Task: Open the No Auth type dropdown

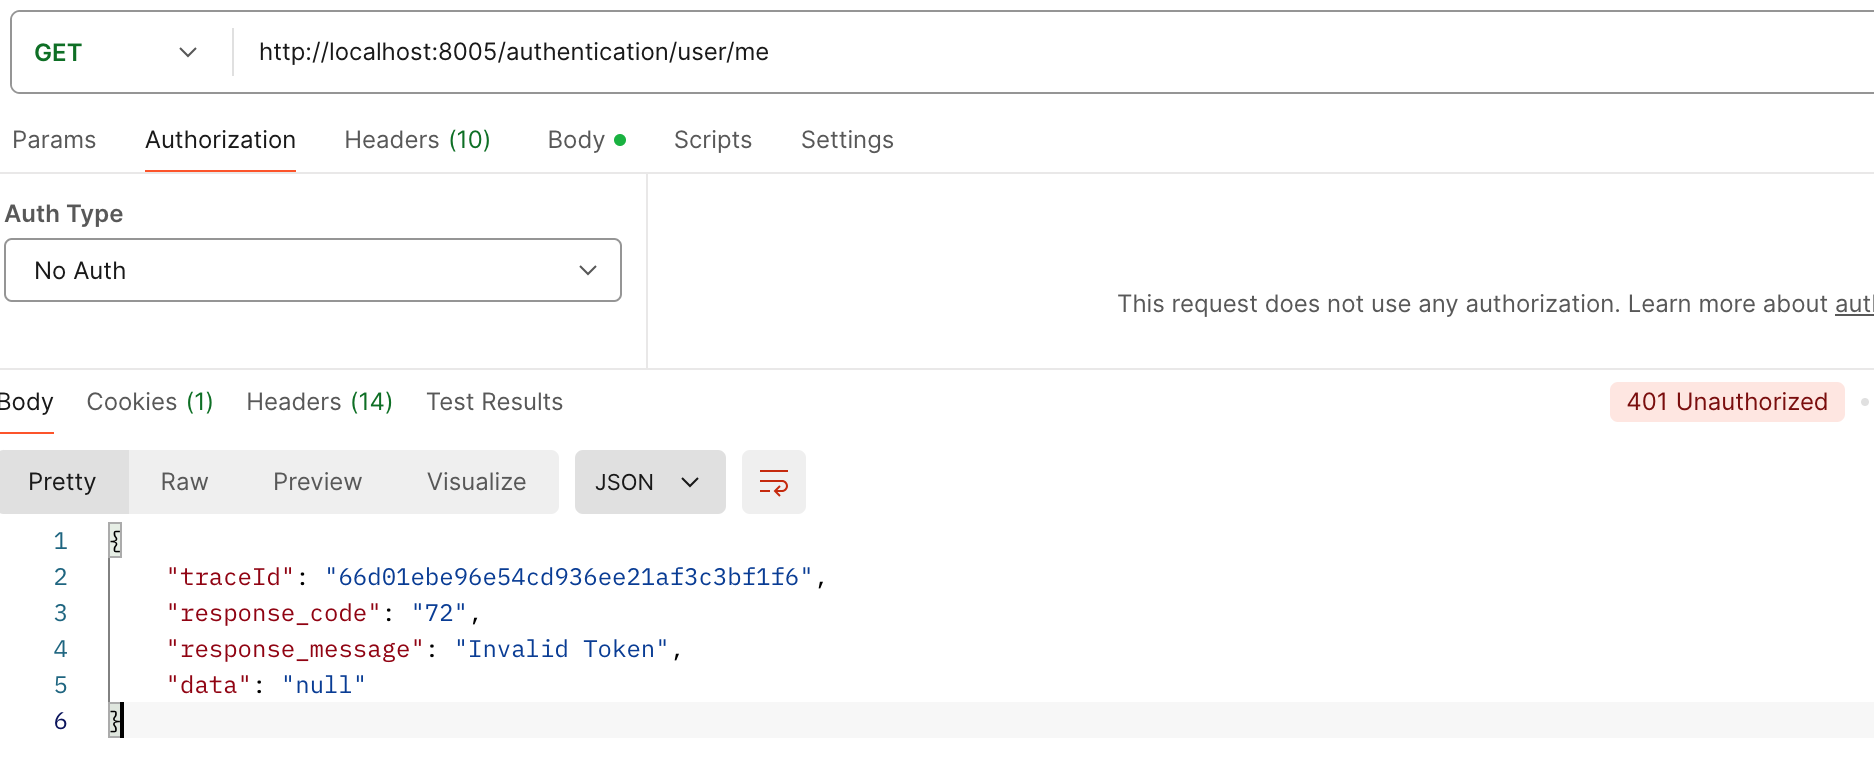Action: pos(313,270)
